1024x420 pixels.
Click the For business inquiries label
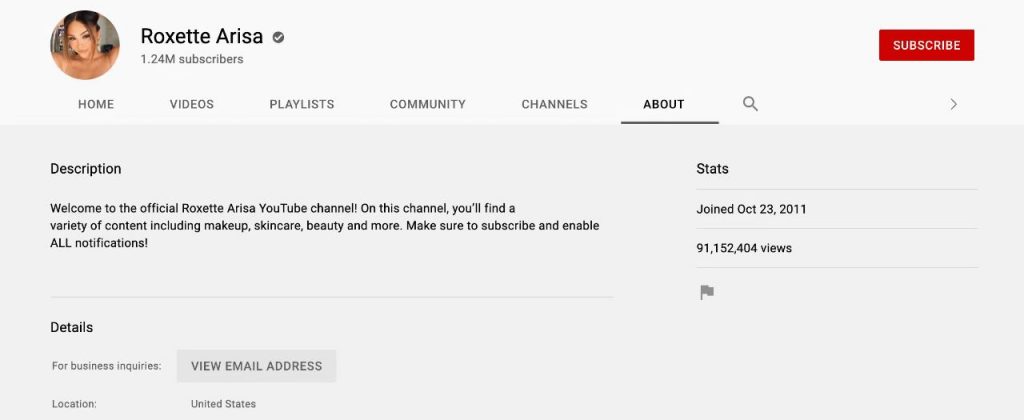106,366
